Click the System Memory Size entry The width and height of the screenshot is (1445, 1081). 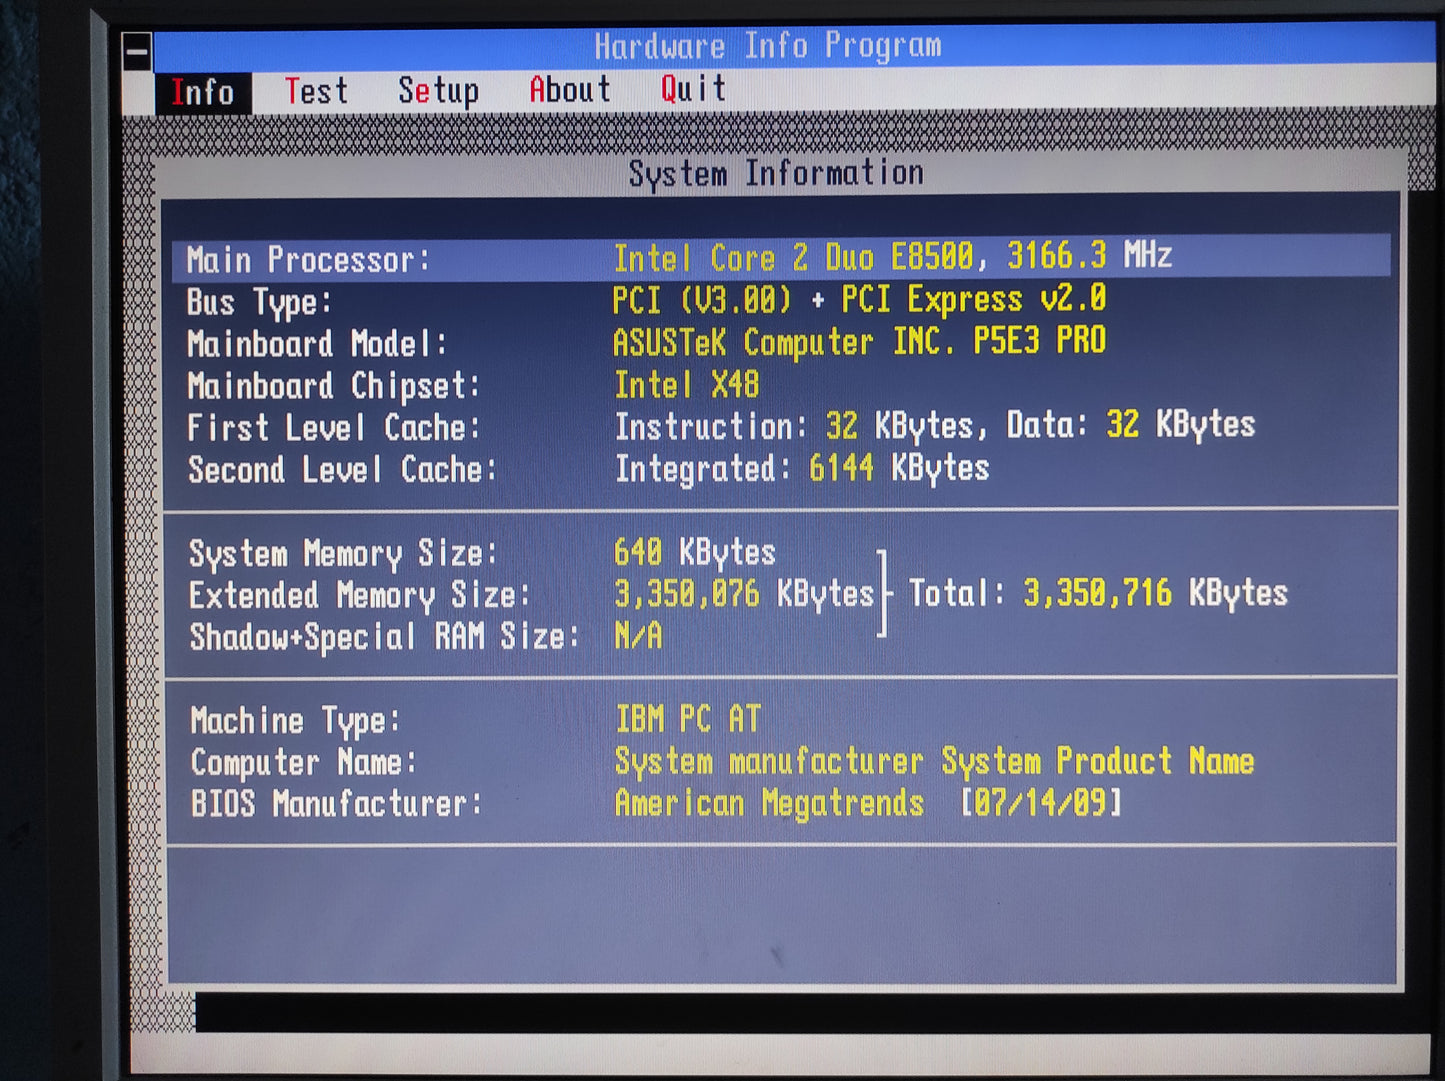[694, 552]
